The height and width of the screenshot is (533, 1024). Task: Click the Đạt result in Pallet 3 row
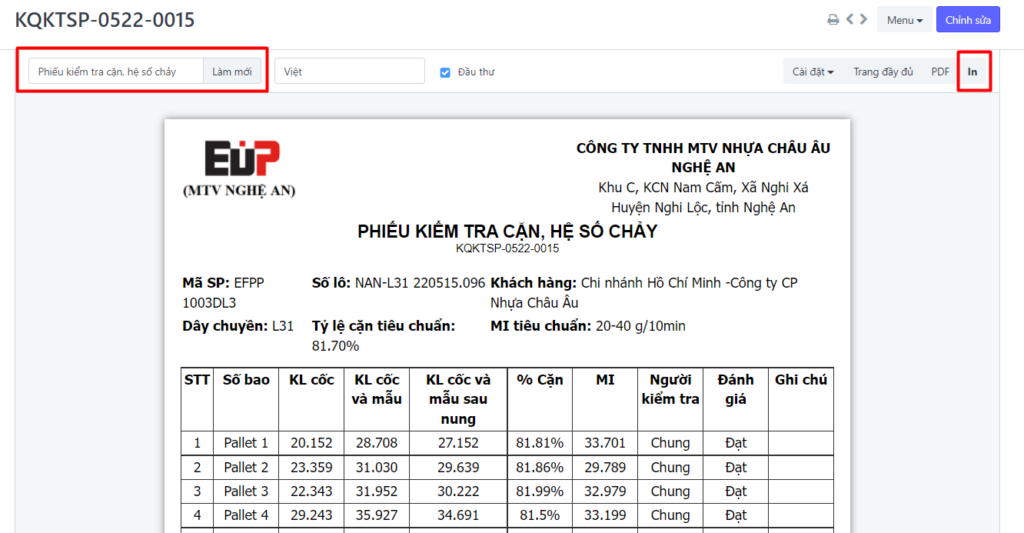(x=736, y=491)
